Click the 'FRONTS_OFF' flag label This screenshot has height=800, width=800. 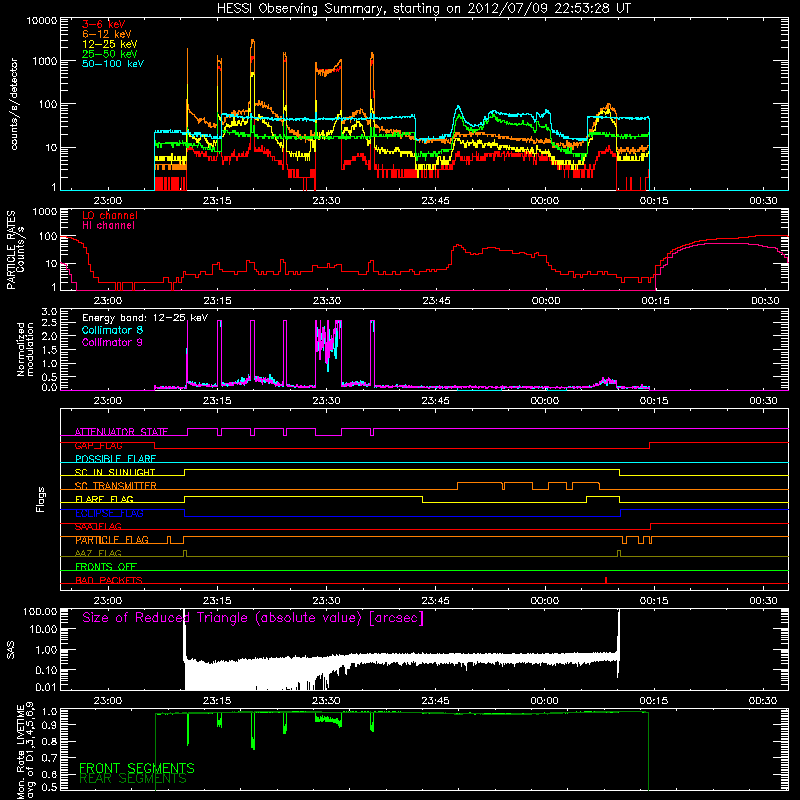tap(106, 567)
